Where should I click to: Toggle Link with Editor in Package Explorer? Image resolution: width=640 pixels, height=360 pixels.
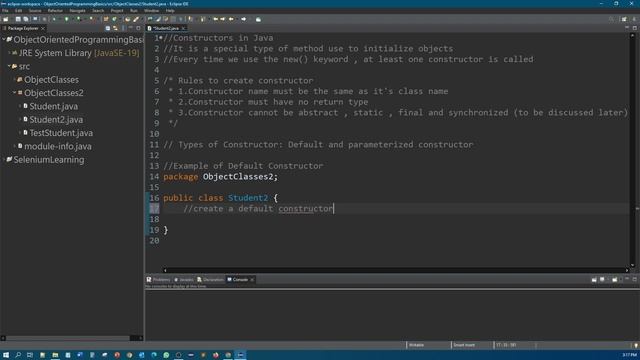click(116, 28)
